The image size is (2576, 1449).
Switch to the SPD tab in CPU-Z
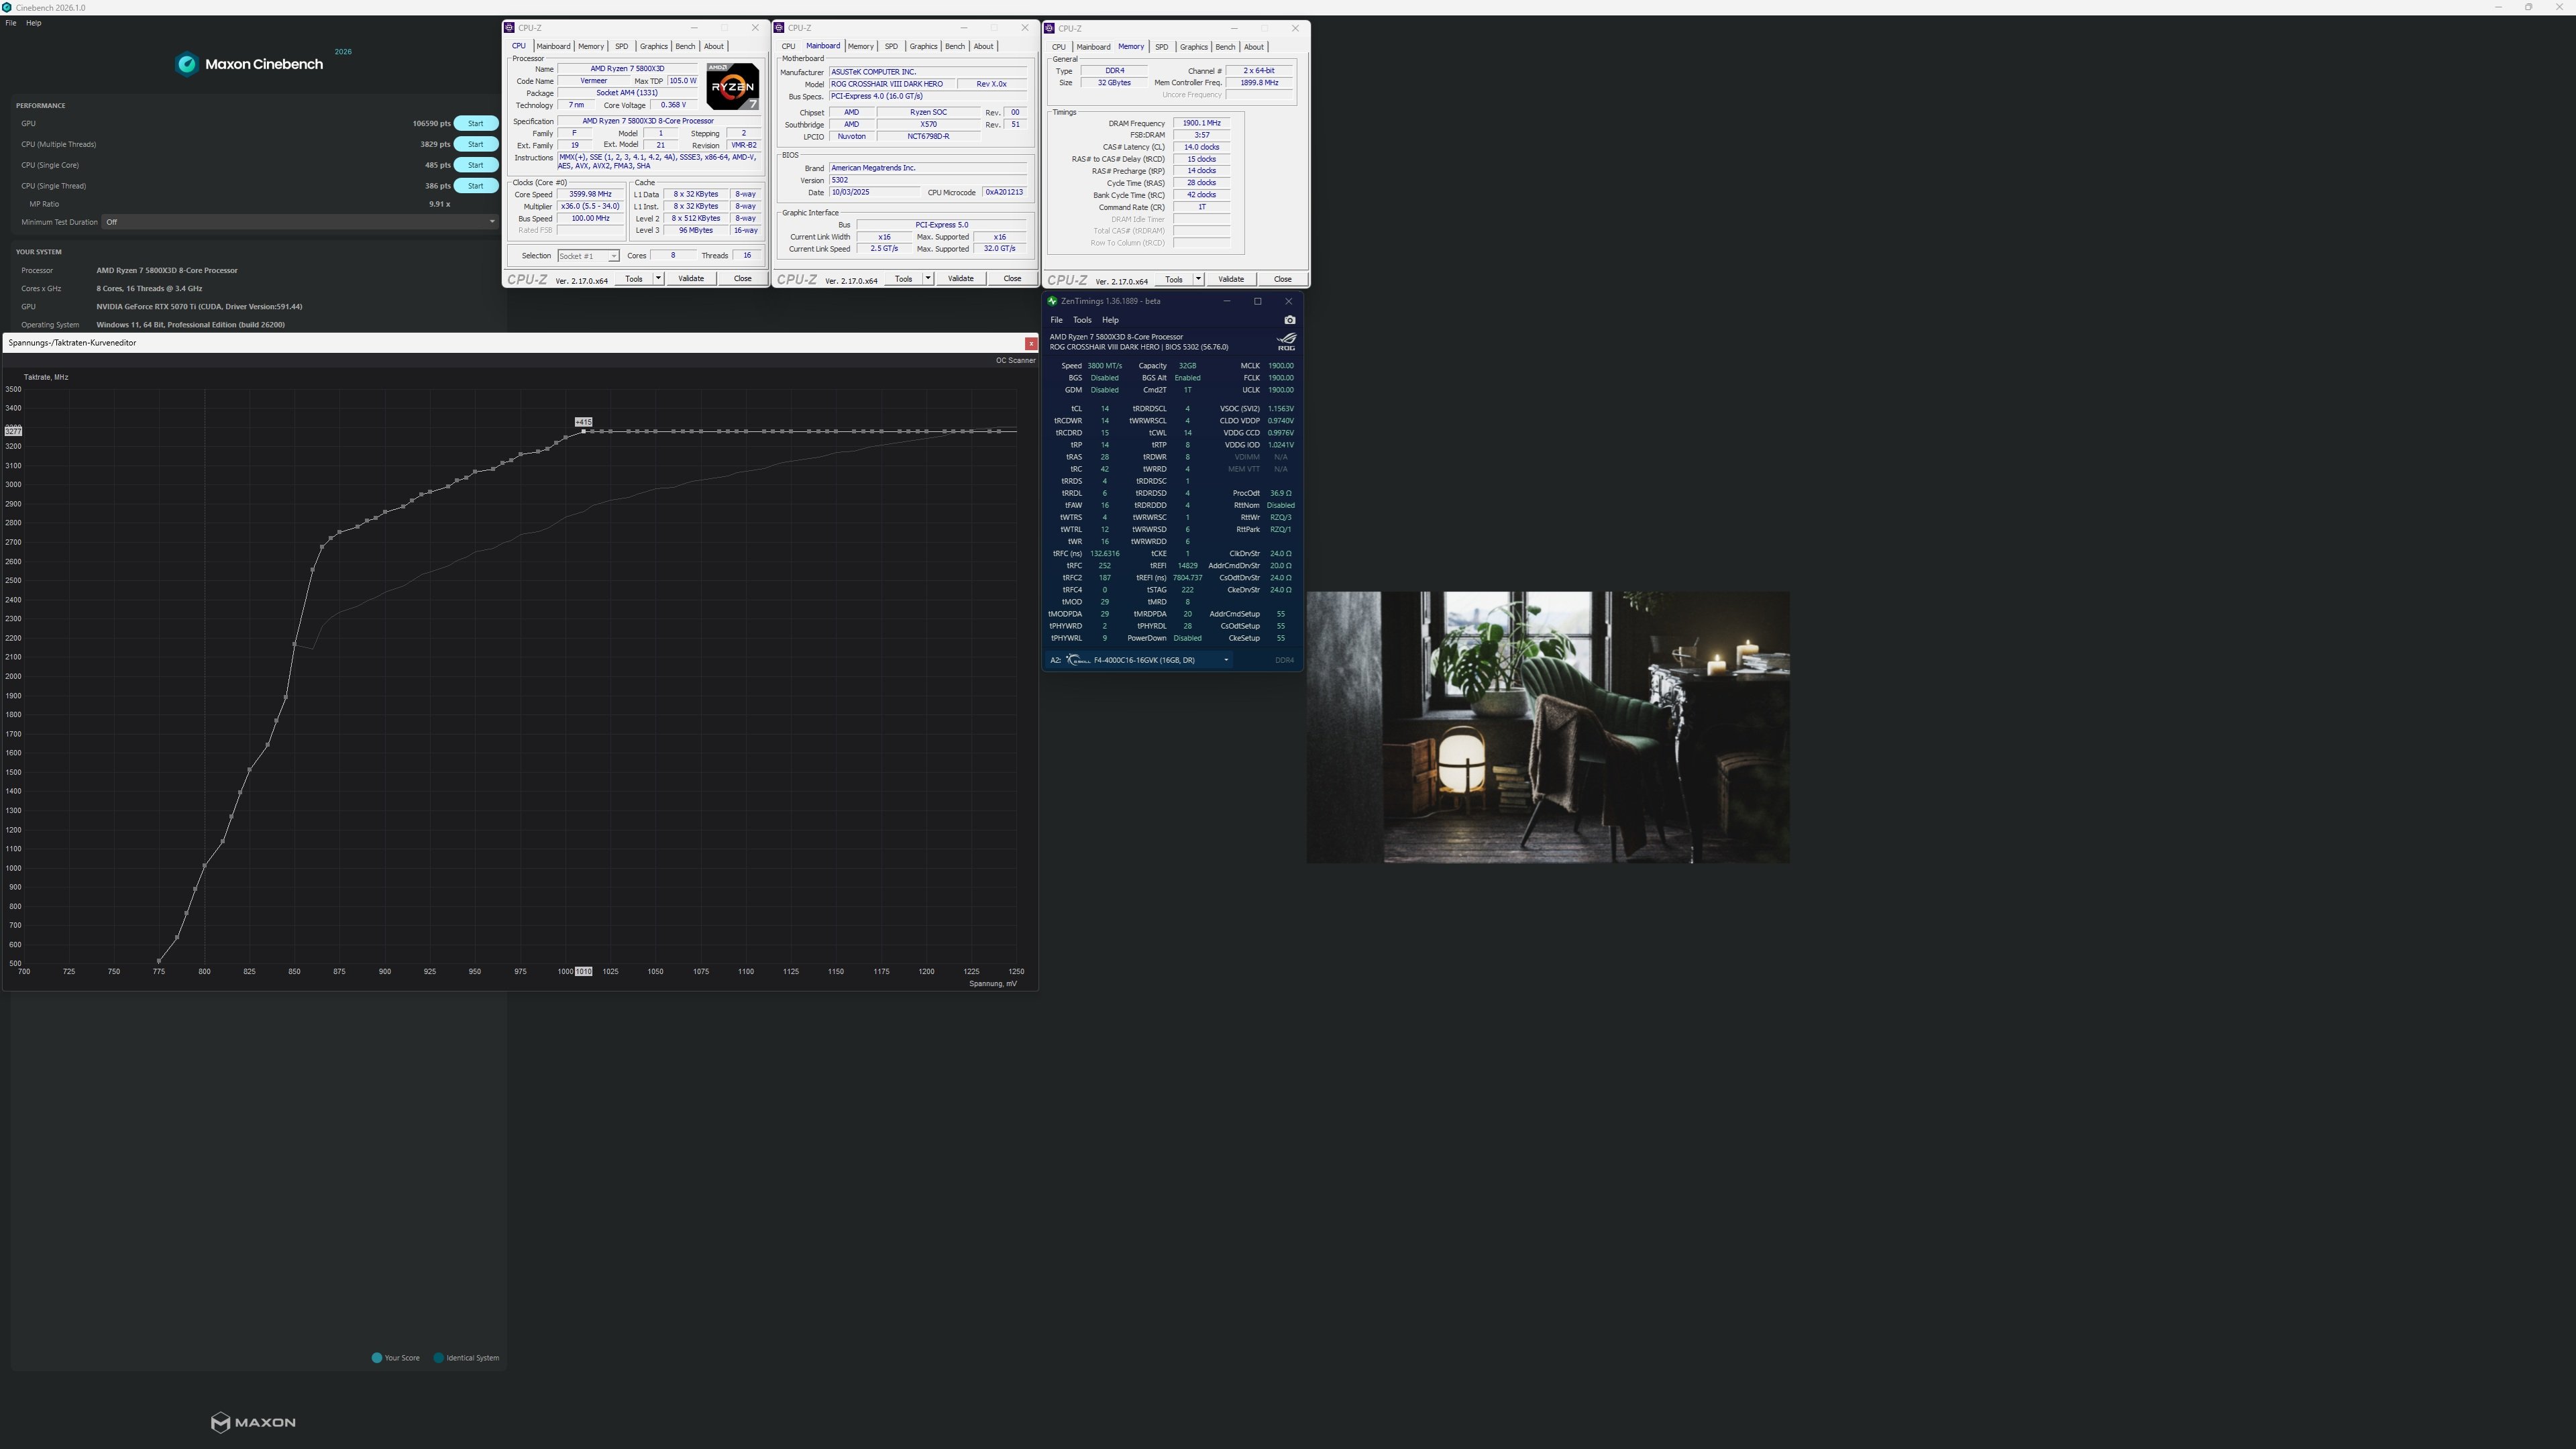point(621,46)
